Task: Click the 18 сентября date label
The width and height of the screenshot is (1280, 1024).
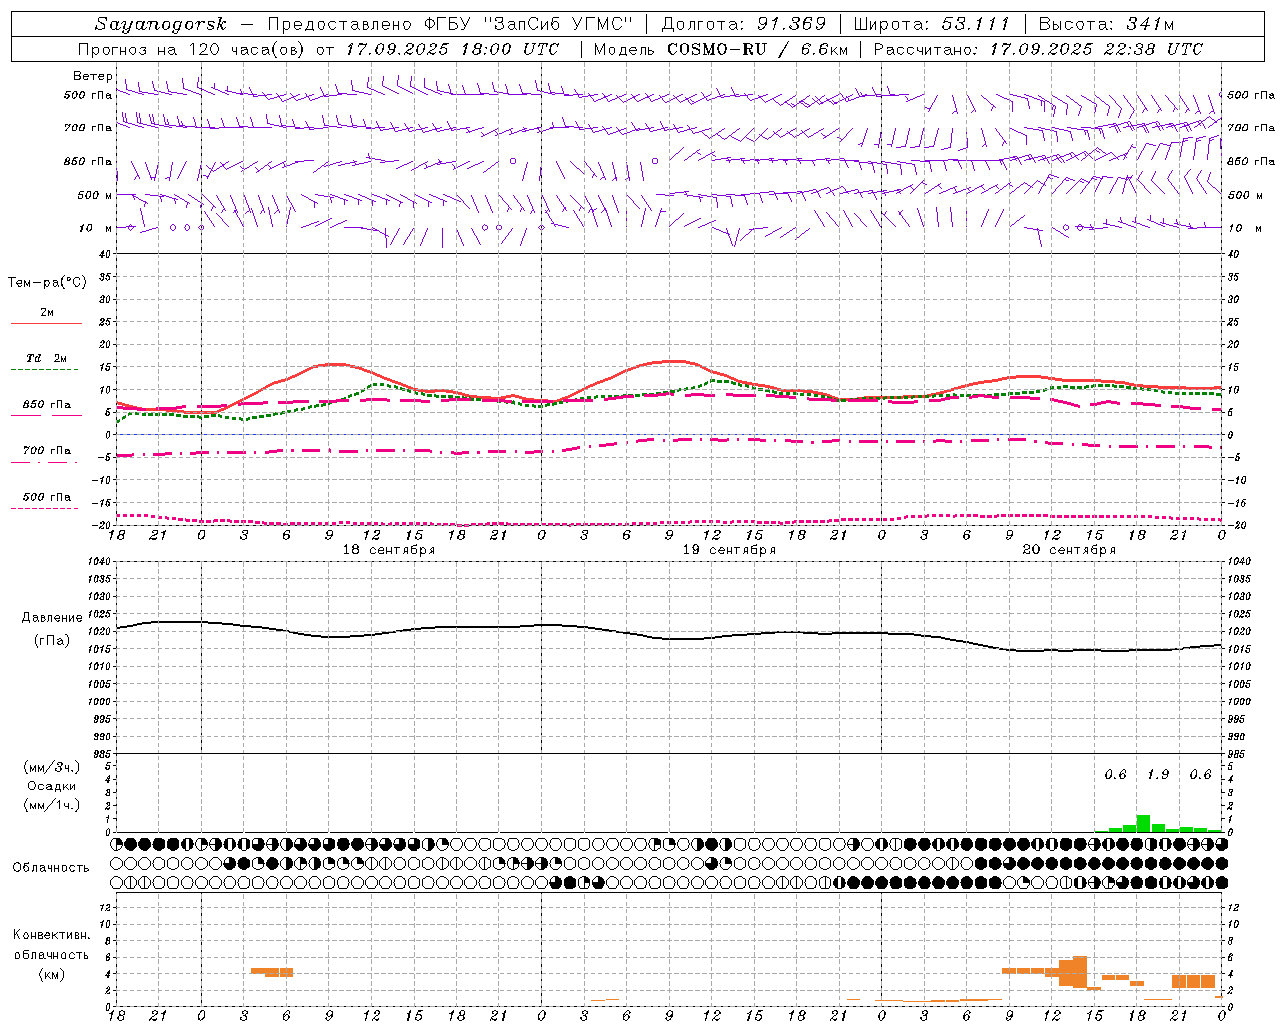Action: pos(389,550)
